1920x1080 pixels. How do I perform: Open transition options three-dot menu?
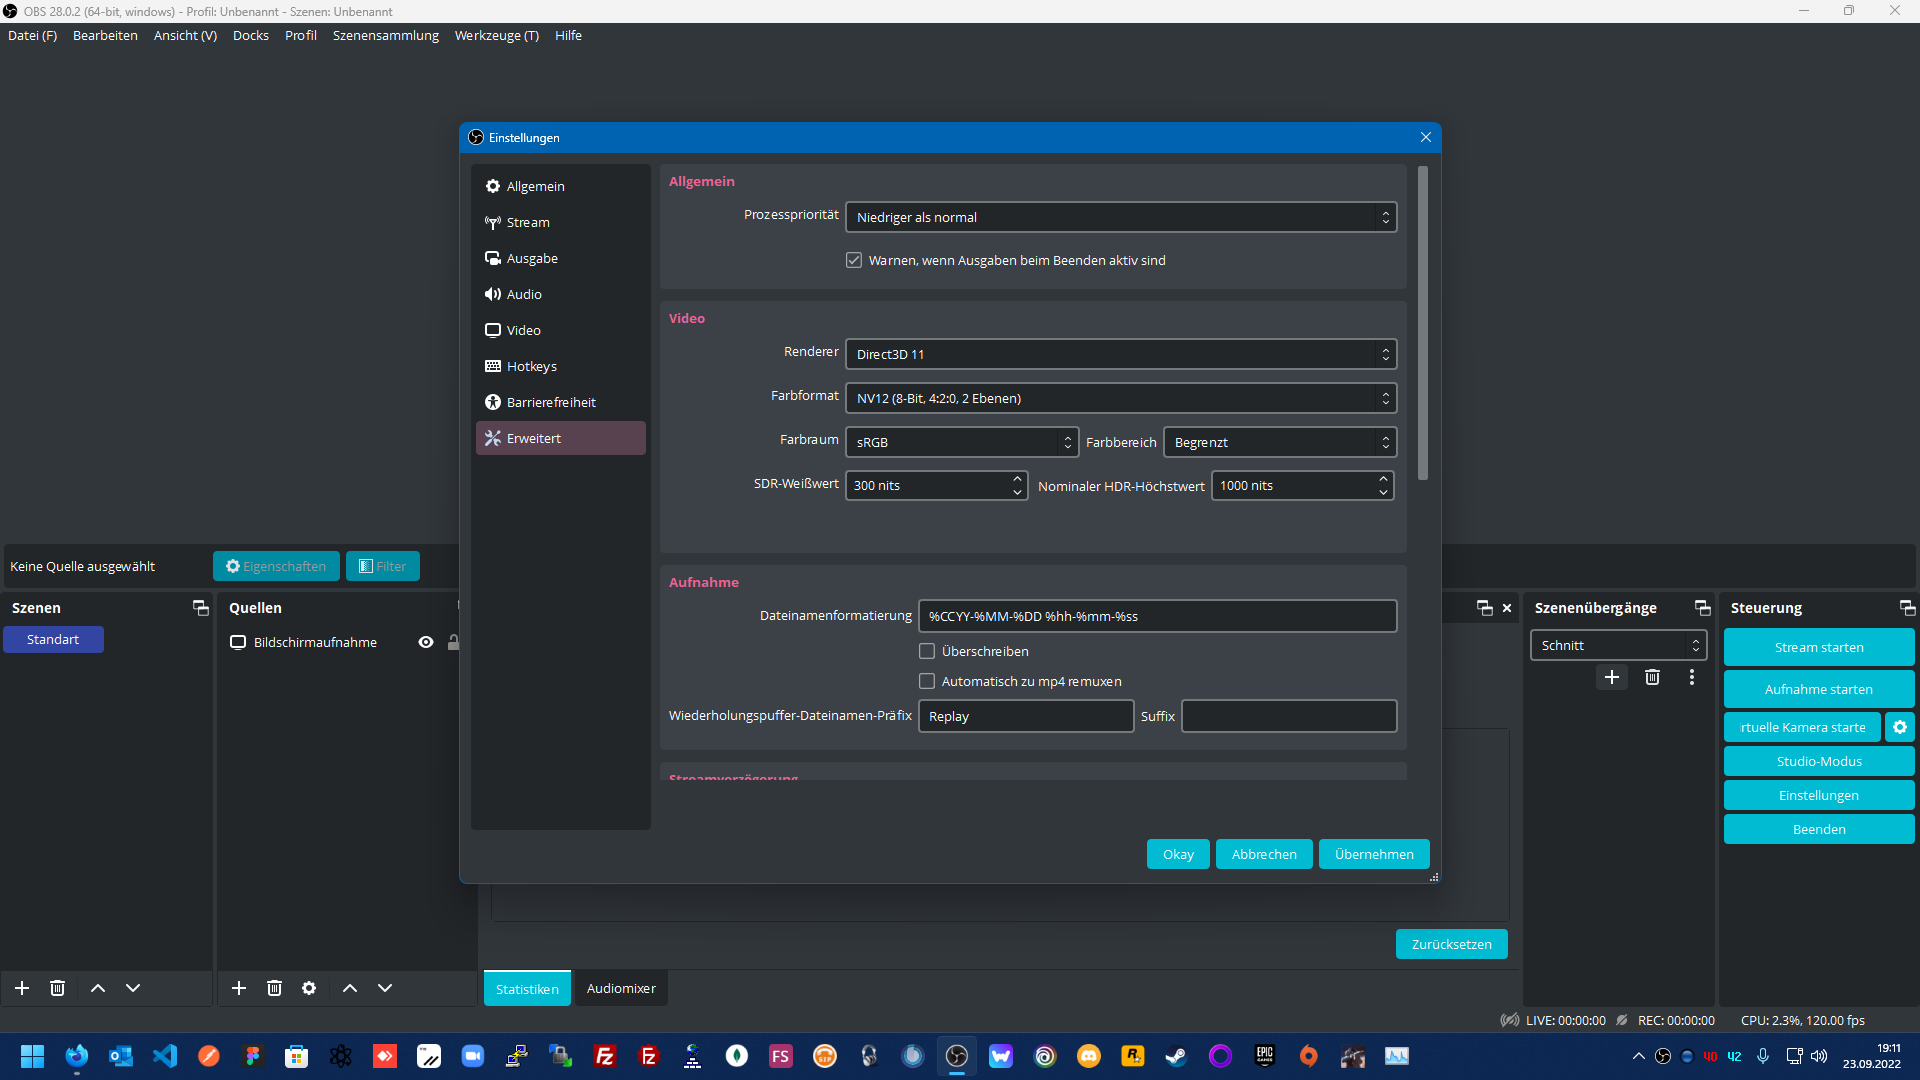pyautogui.click(x=1692, y=677)
